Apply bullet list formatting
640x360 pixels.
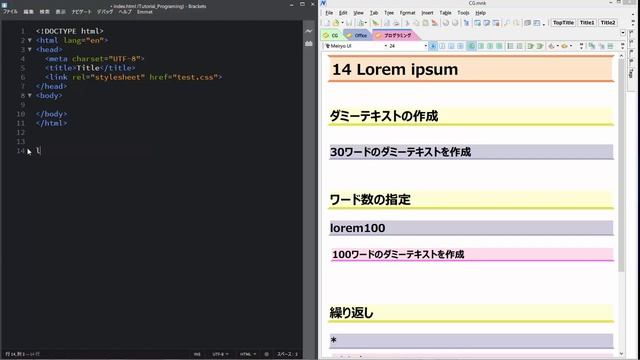(x=510, y=46)
